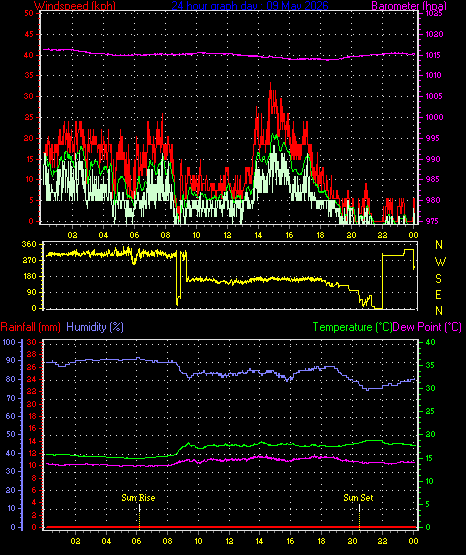
Task: Select the Windspeed (kph) axis title
Action: [75, 6]
